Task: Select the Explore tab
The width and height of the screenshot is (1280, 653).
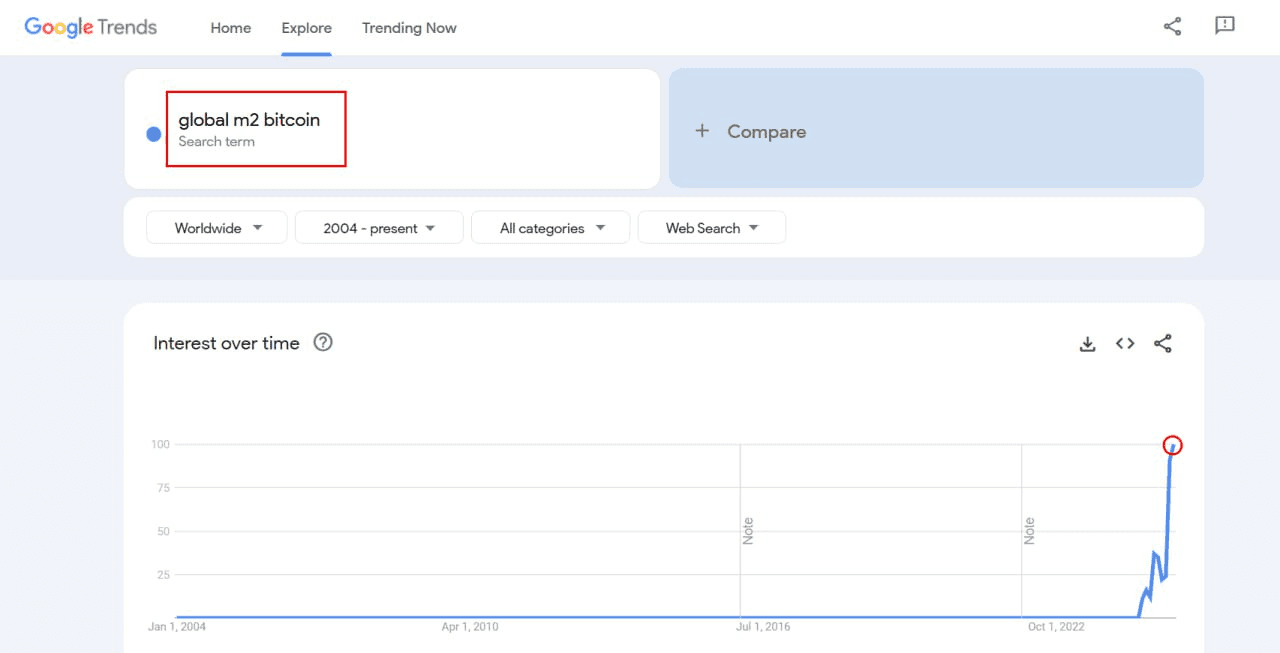Action: pos(306,28)
